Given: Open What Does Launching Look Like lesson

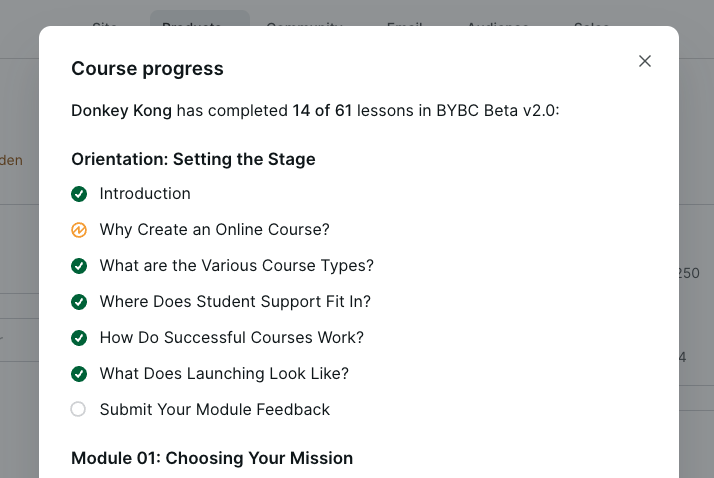Looking at the screenshot, I should coord(224,374).
